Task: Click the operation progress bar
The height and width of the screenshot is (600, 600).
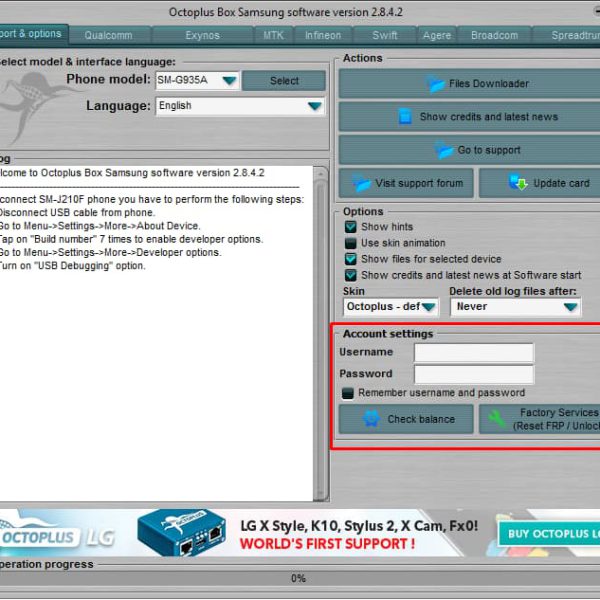Action: (300, 579)
